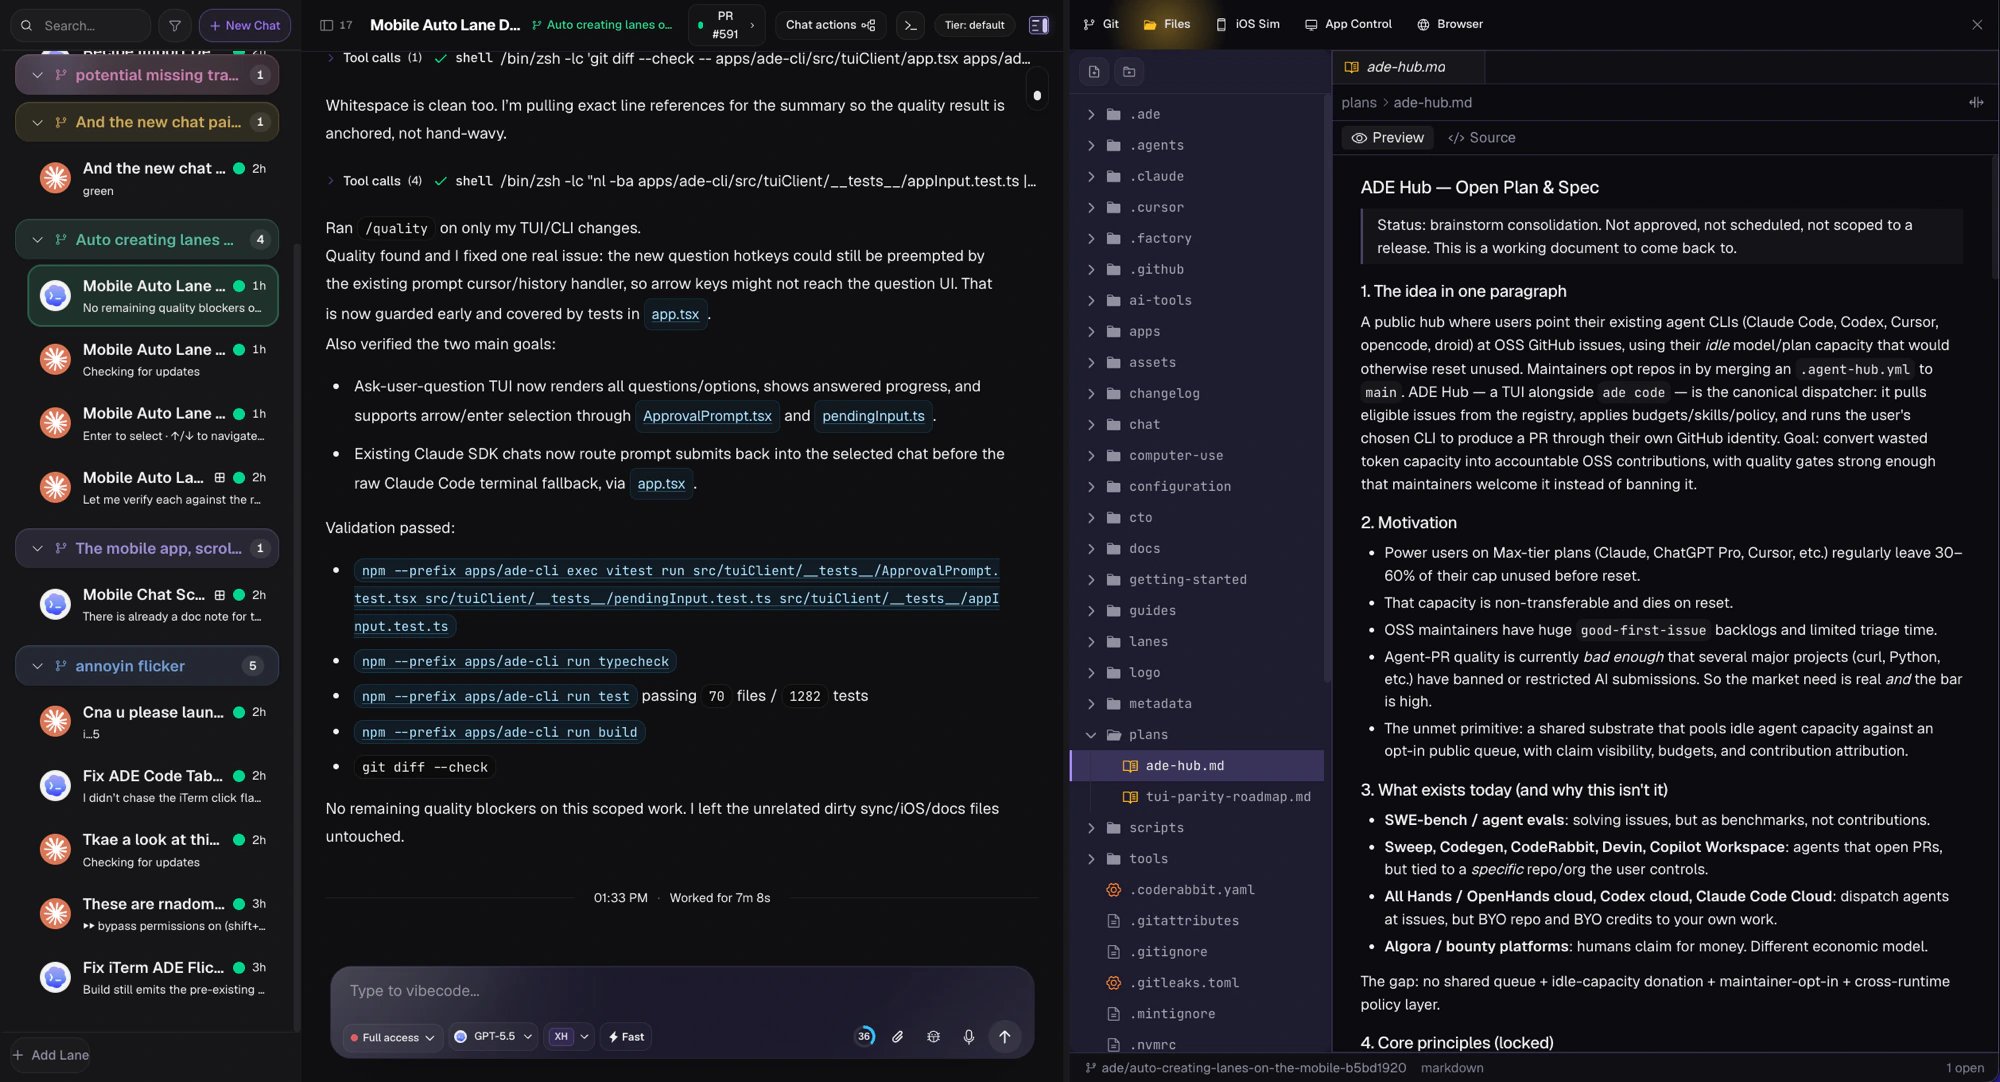The width and height of the screenshot is (2000, 1082).
Task: Expand the scripts folder
Action: (x=1091, y=828)
